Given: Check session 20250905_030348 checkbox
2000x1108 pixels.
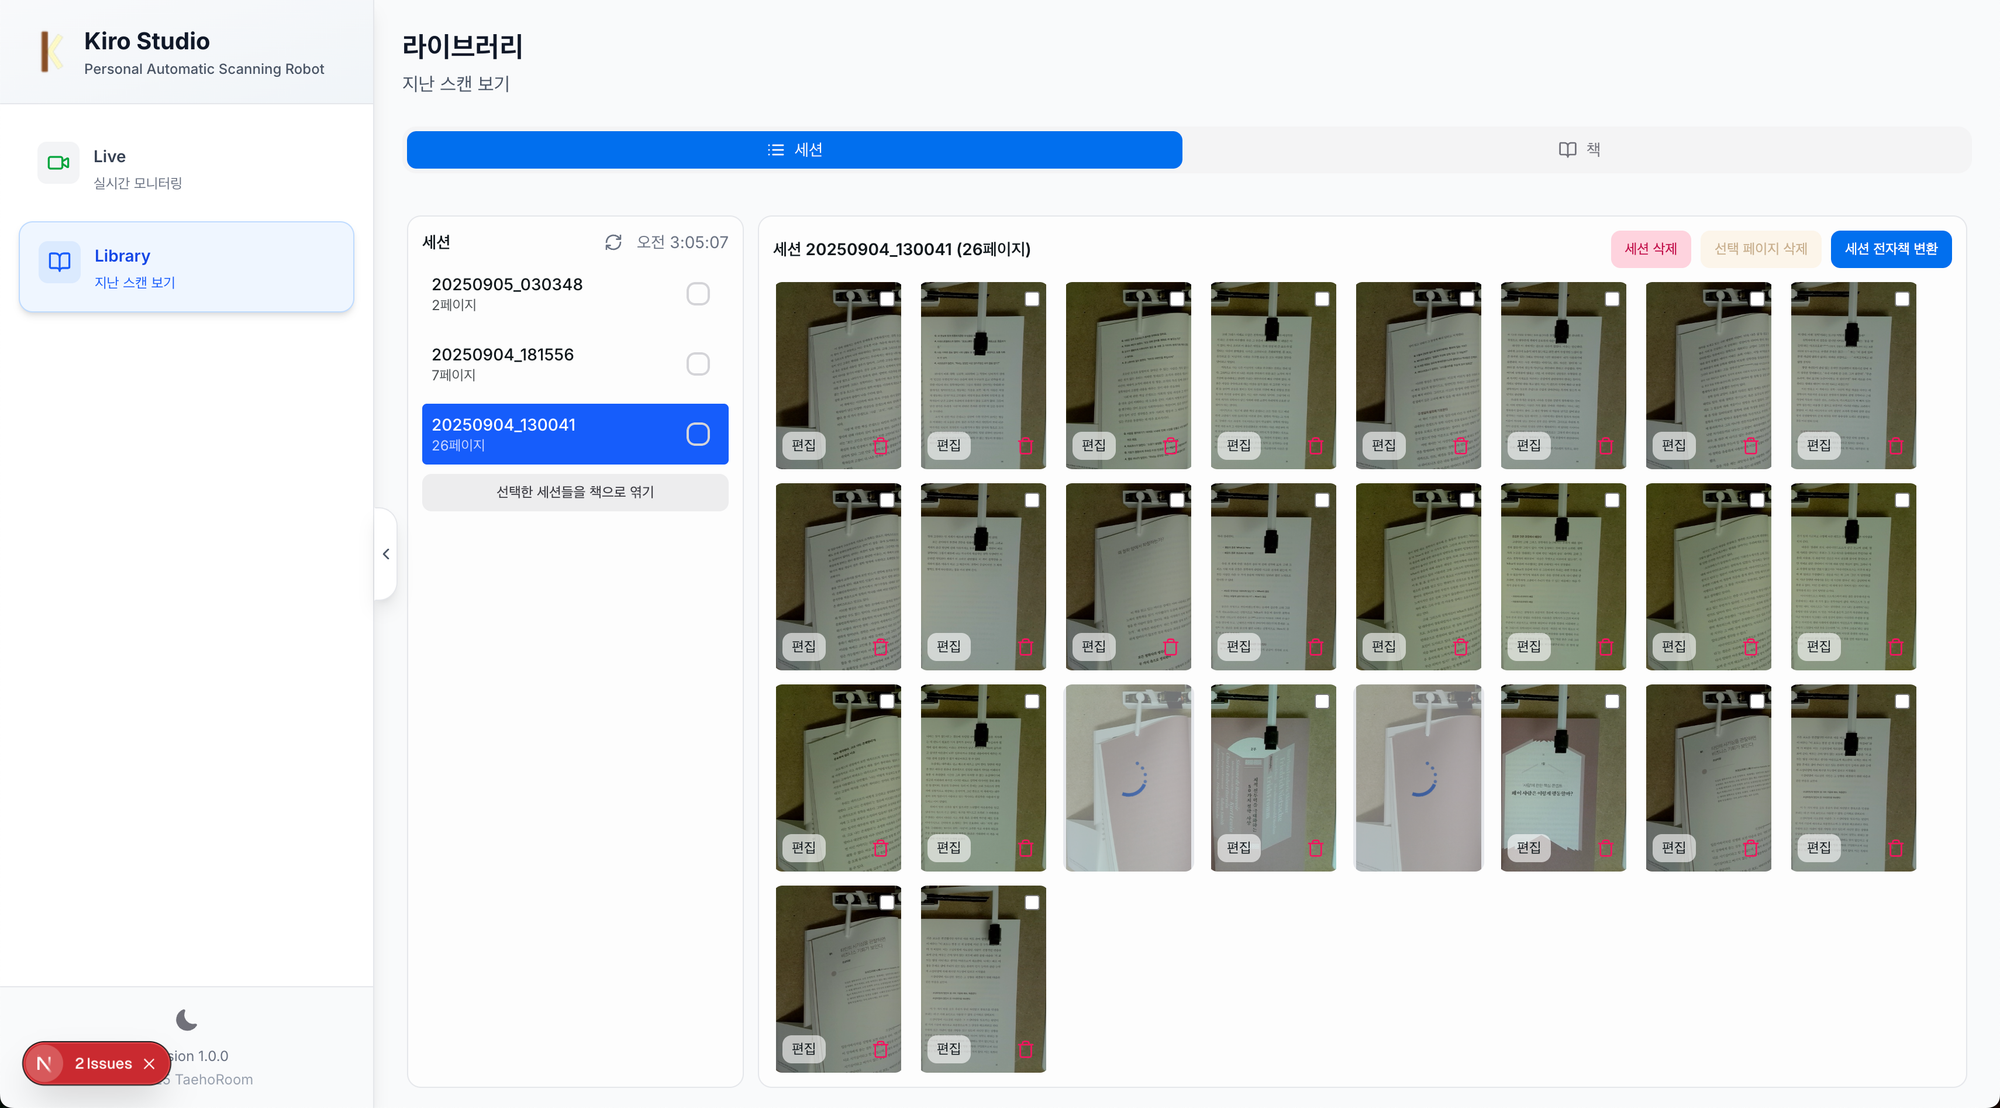Looking at the screenshot, I should 698,294.
